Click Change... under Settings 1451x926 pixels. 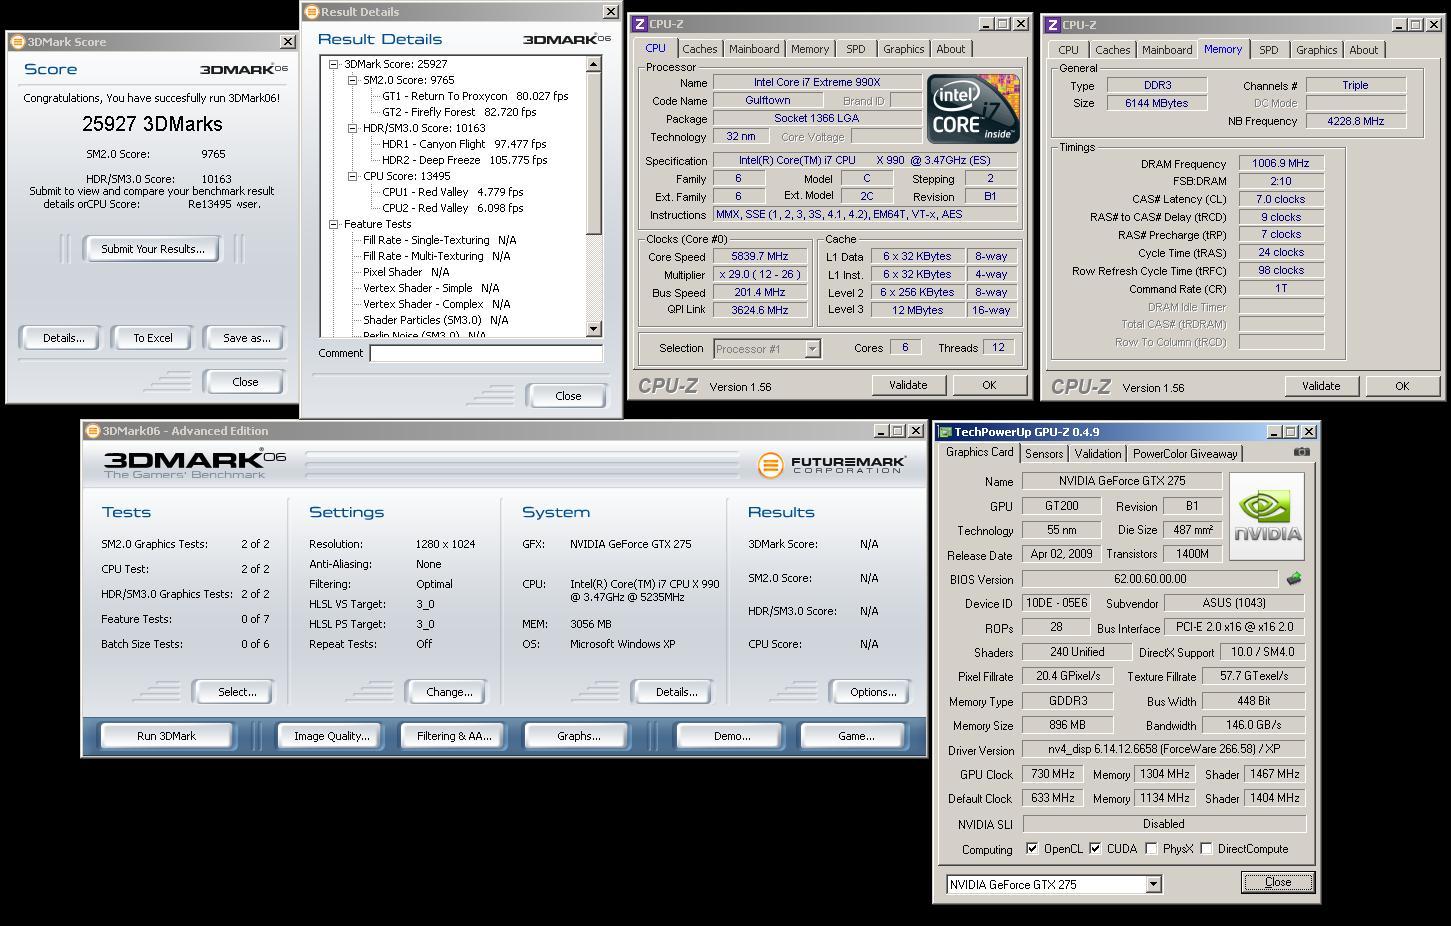point(449,692)
